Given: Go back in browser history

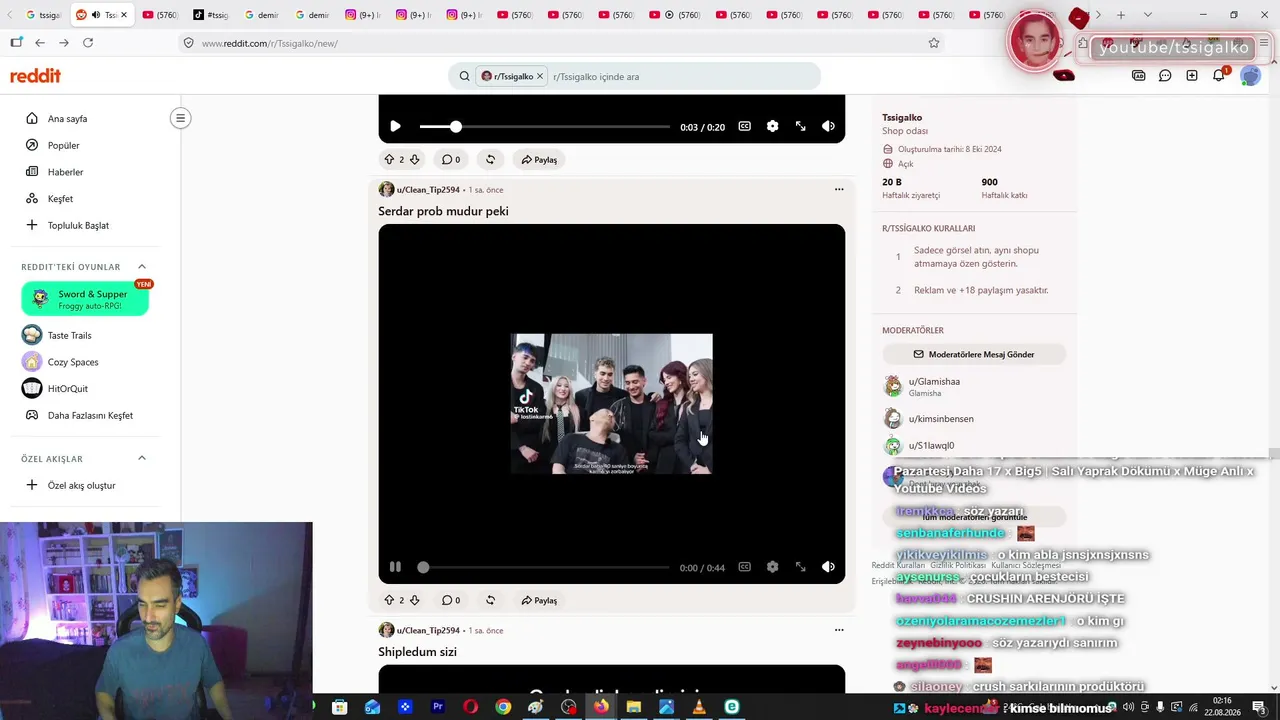Looking at the screenshot, I should [40, 43].
